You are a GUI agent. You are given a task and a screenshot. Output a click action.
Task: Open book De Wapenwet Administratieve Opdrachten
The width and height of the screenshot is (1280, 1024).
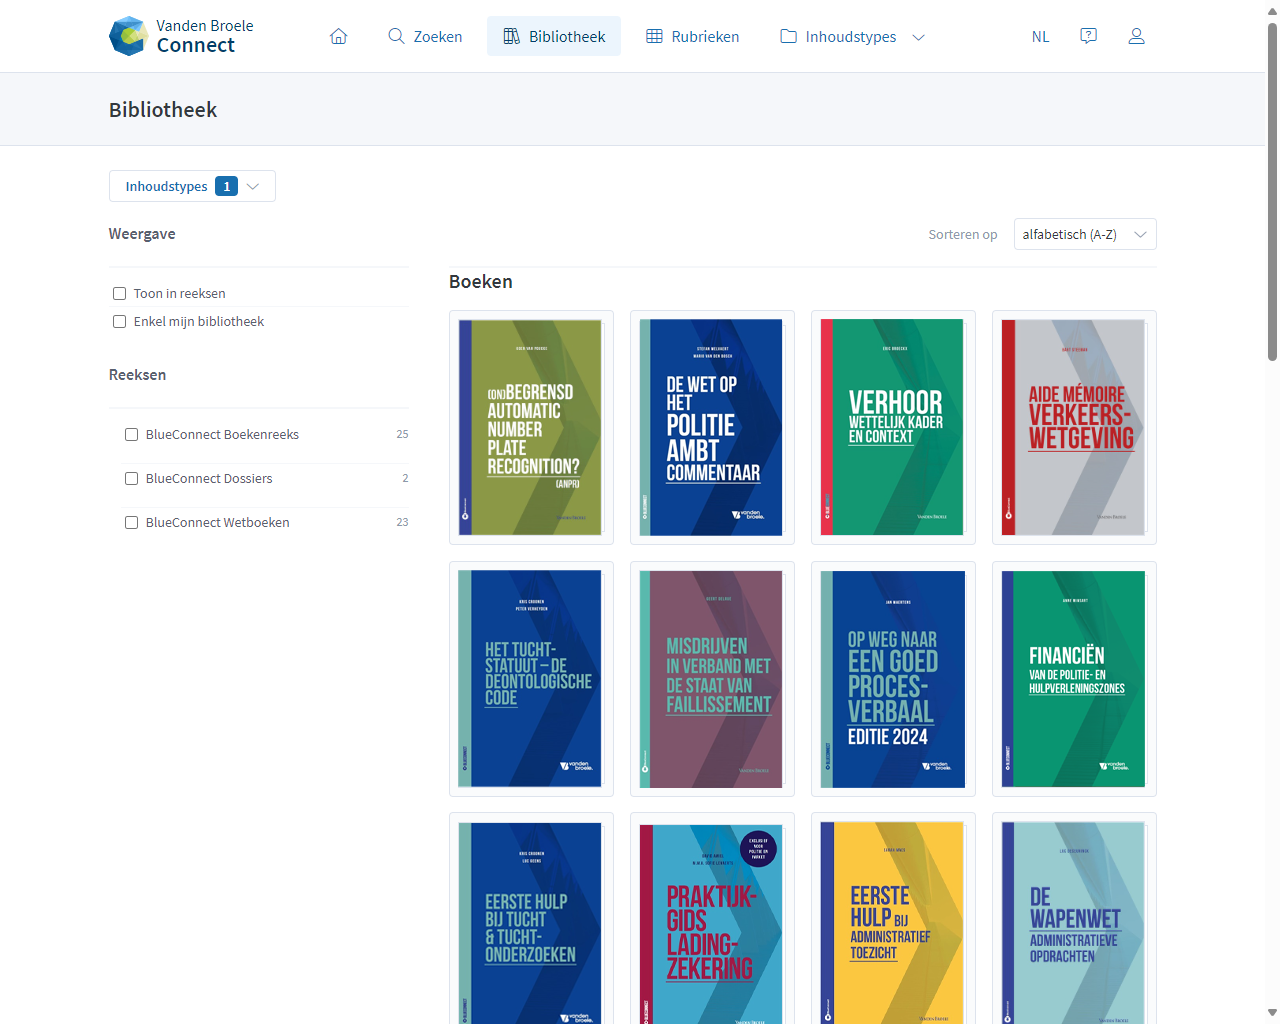pos(1074,920)
